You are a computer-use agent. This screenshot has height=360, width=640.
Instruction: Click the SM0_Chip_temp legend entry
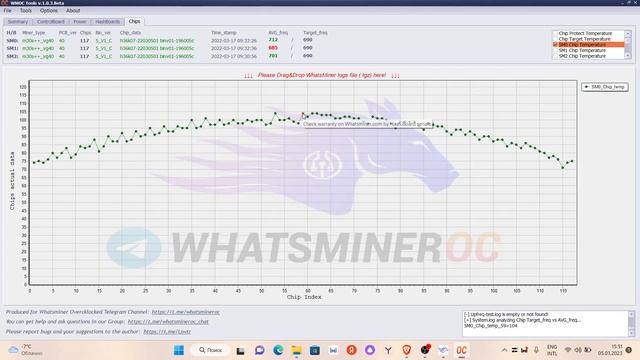tap(604, 87)
